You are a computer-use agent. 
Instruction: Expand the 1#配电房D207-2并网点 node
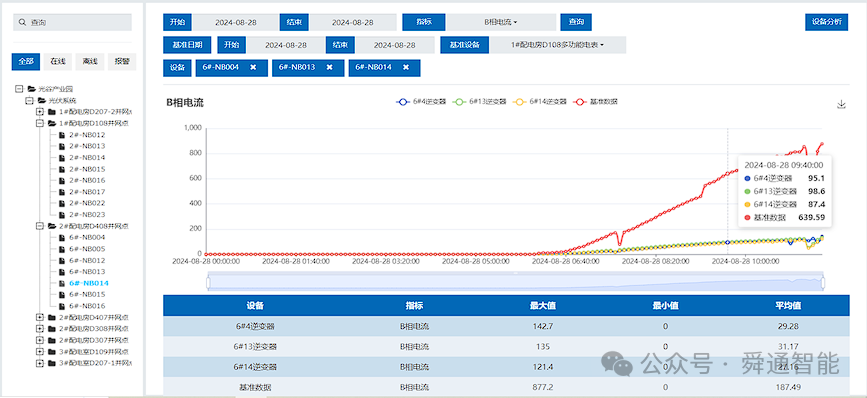click(40, 112)
